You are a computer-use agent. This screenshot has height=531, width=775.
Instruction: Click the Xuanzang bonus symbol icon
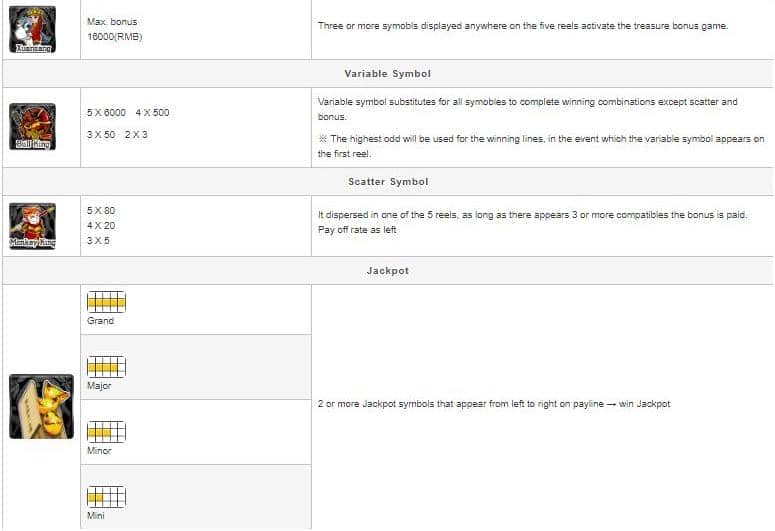coord(33,29)
